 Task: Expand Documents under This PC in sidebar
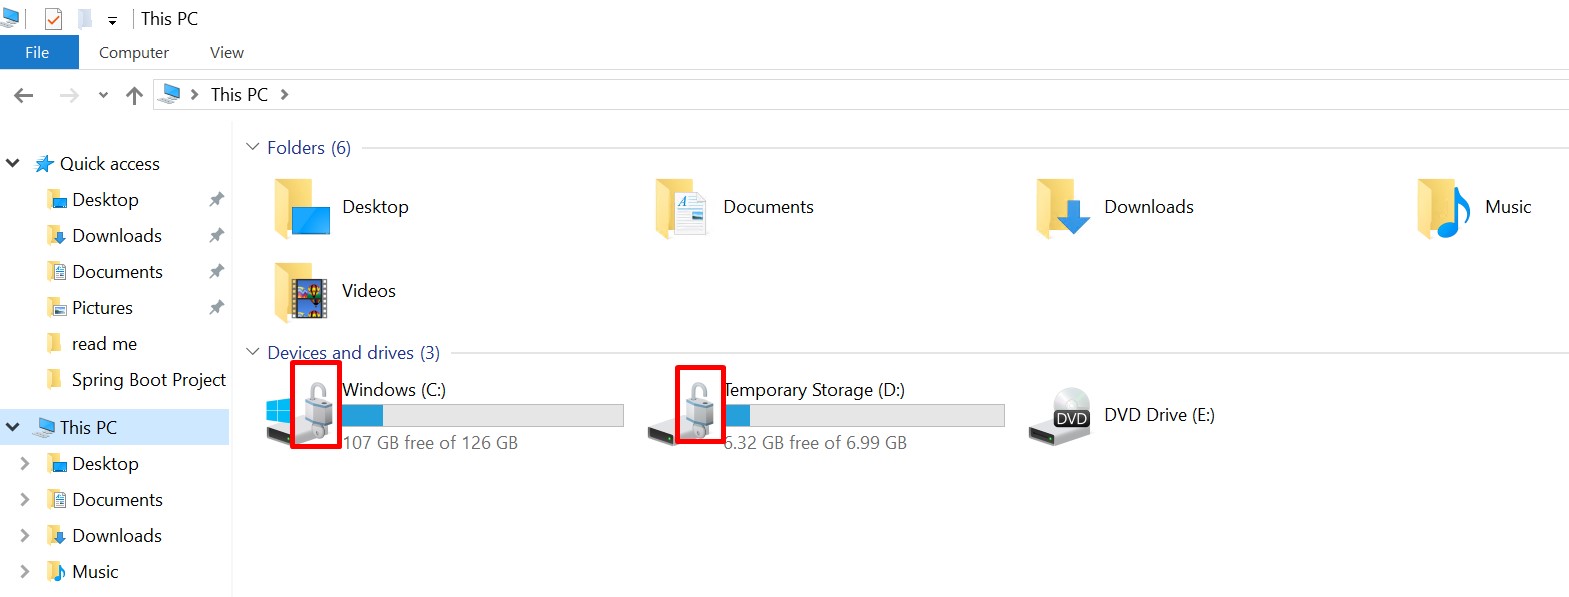25,500
